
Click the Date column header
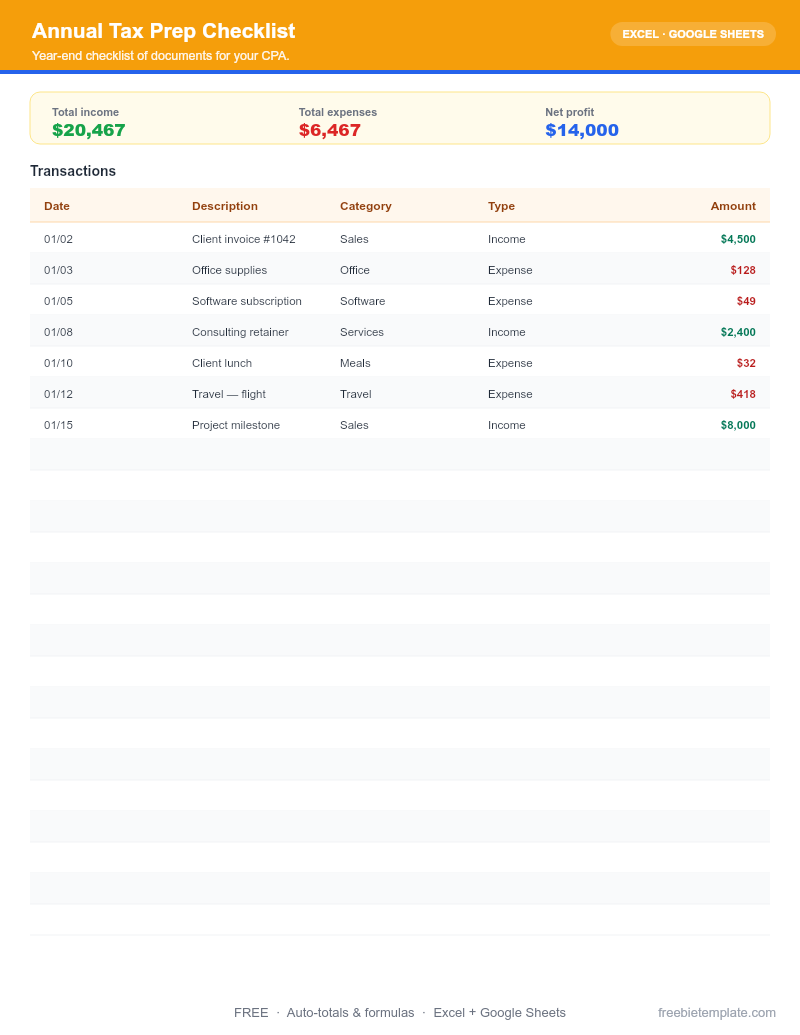pyautogui.click(x=57, y=206)
